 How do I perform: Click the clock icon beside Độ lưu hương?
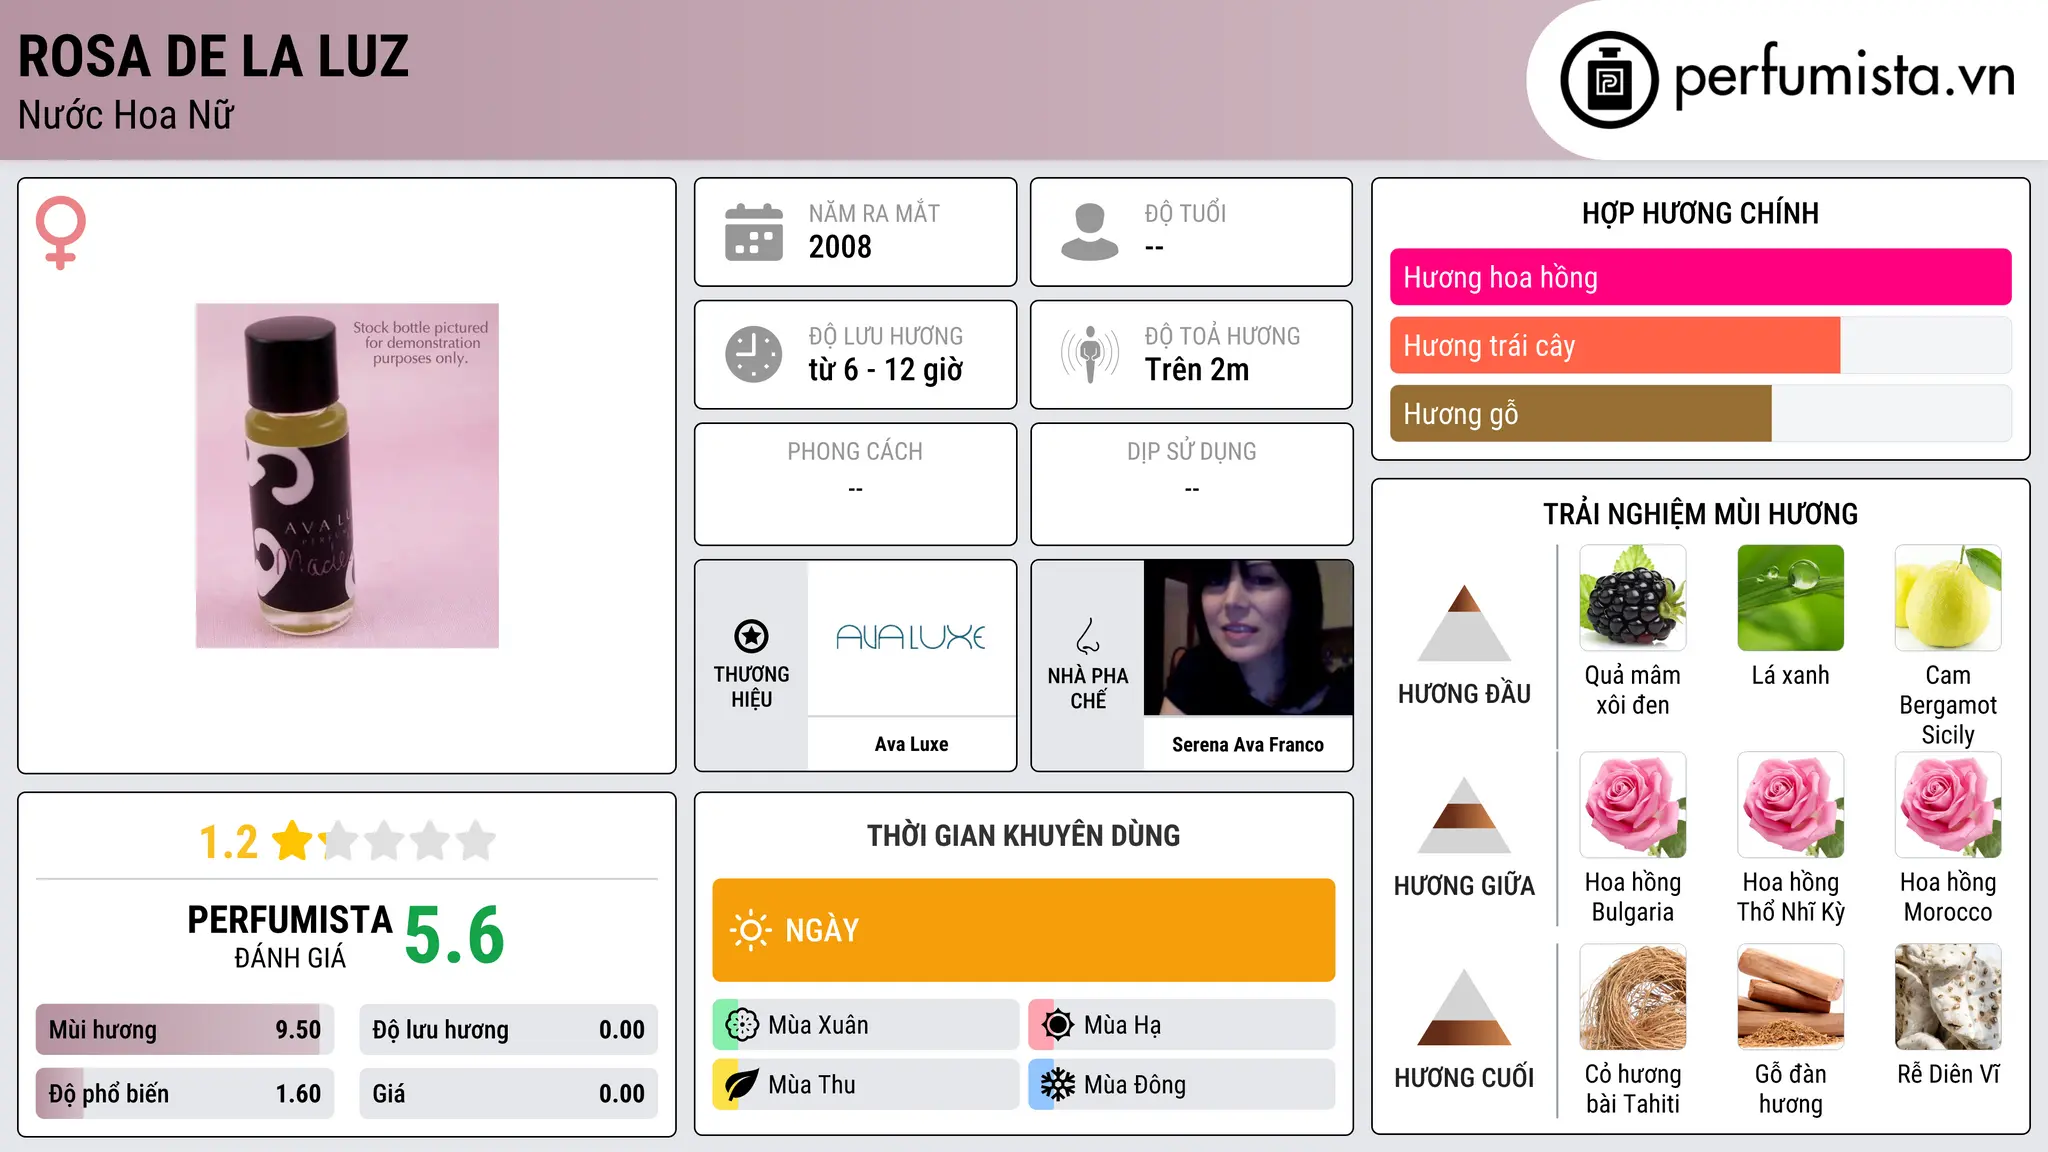coord(754,354)
